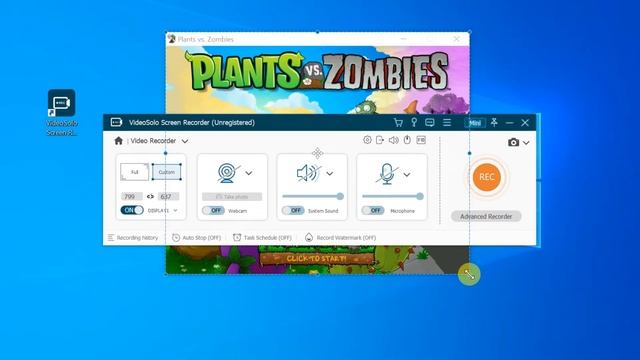Toggle the System Sound switch
Screen dimensions: 640x360
(x=293, y=211)
